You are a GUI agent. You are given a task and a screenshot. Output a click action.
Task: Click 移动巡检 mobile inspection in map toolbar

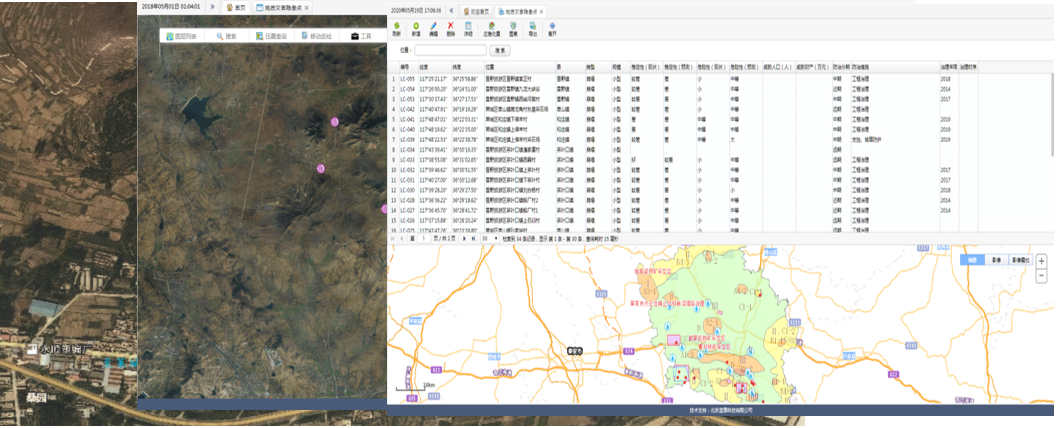click(317, 36)
